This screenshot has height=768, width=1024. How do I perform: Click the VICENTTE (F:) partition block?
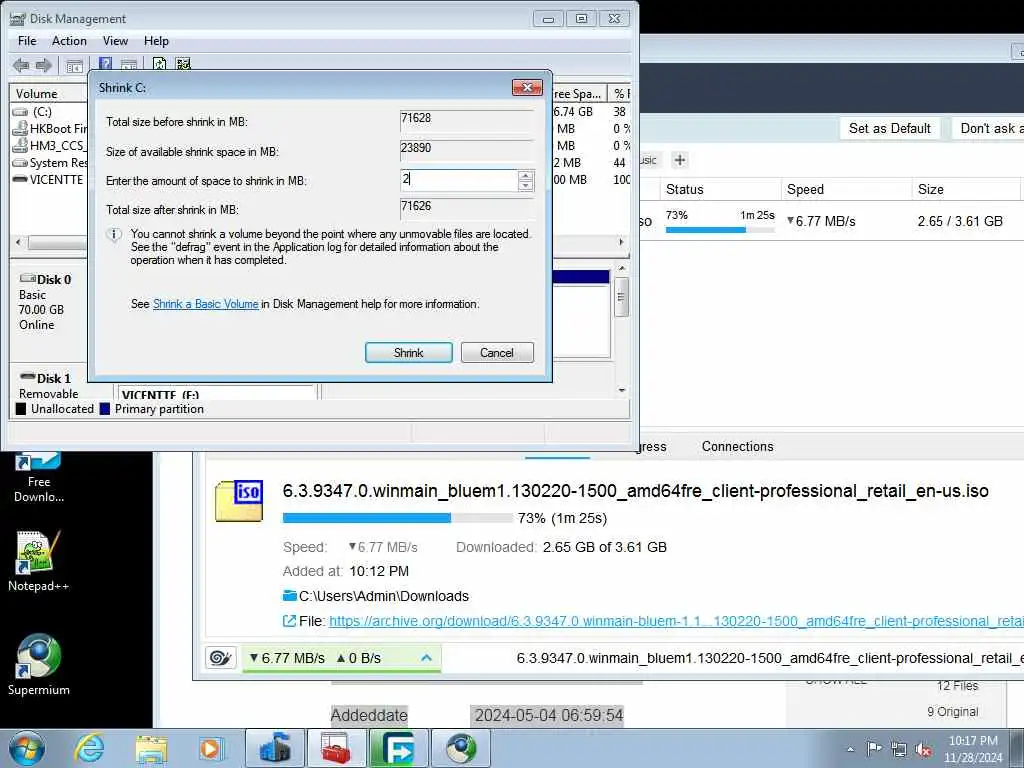click(217, 392)
